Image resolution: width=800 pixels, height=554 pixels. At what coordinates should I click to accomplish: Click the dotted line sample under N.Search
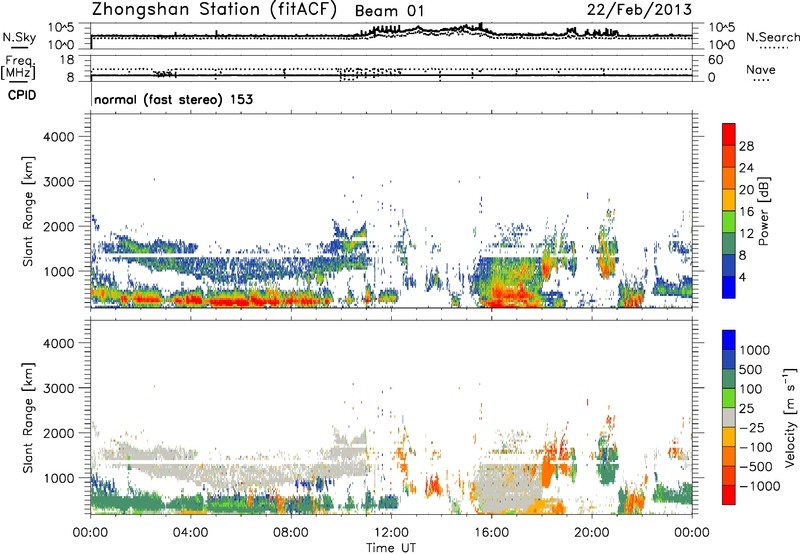[774, 48]
